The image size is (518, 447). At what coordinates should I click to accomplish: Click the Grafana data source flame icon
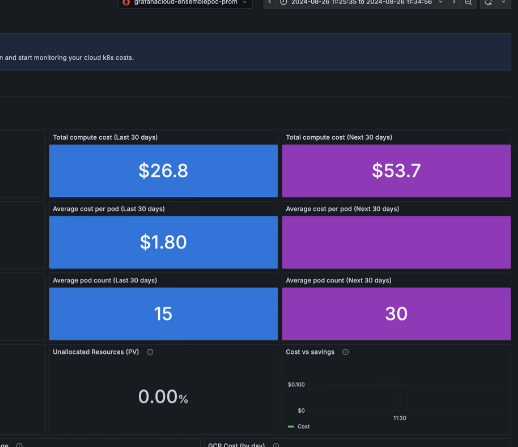[x=126, y=3]
